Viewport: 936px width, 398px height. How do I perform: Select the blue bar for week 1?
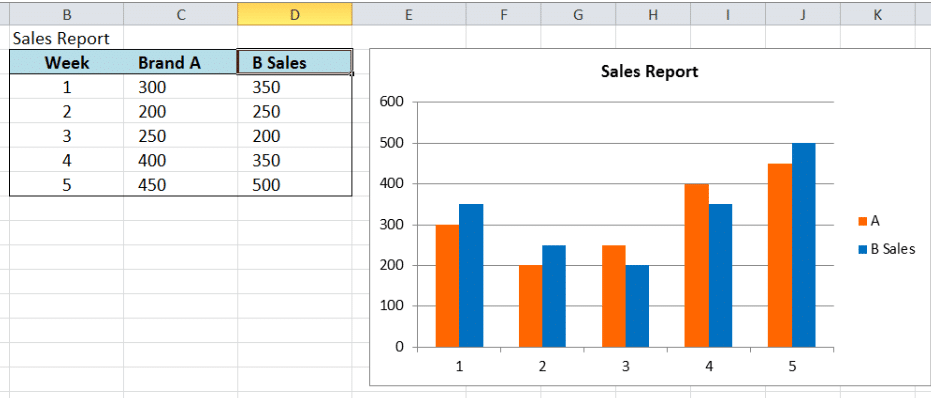point(471,276)
